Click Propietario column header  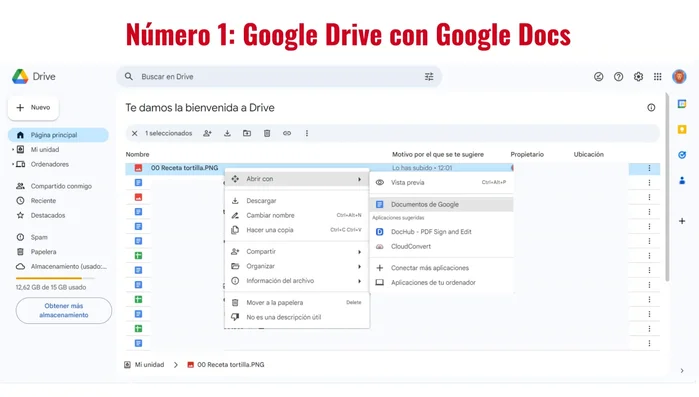(x=527, y=155)
